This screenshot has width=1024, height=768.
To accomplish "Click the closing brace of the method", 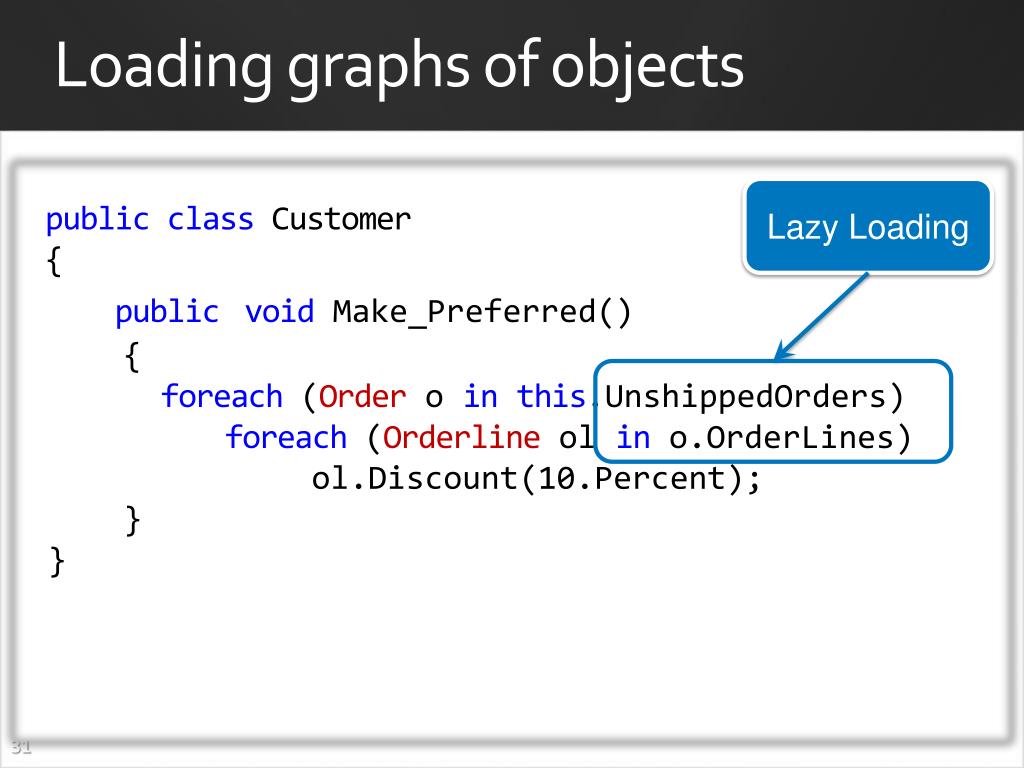I will tap(133, 520).
